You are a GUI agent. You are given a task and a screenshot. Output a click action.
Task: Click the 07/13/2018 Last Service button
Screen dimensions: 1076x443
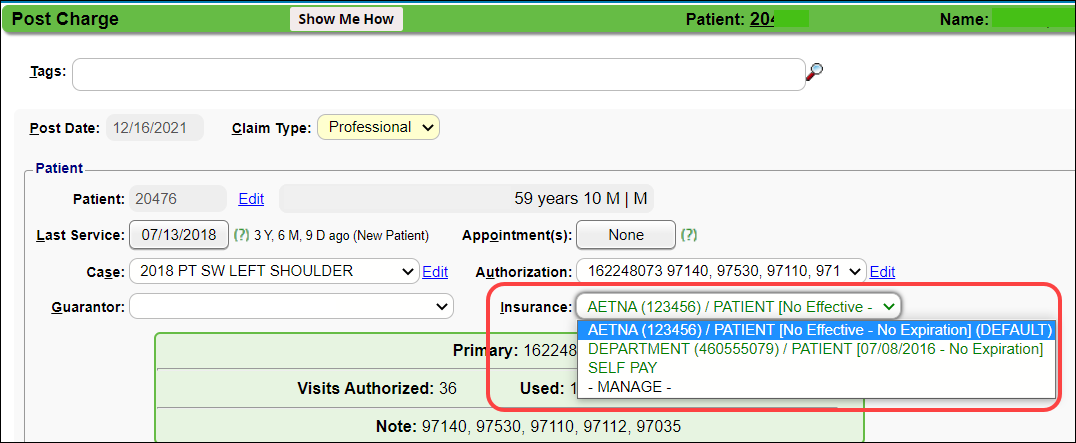point(179,235)
